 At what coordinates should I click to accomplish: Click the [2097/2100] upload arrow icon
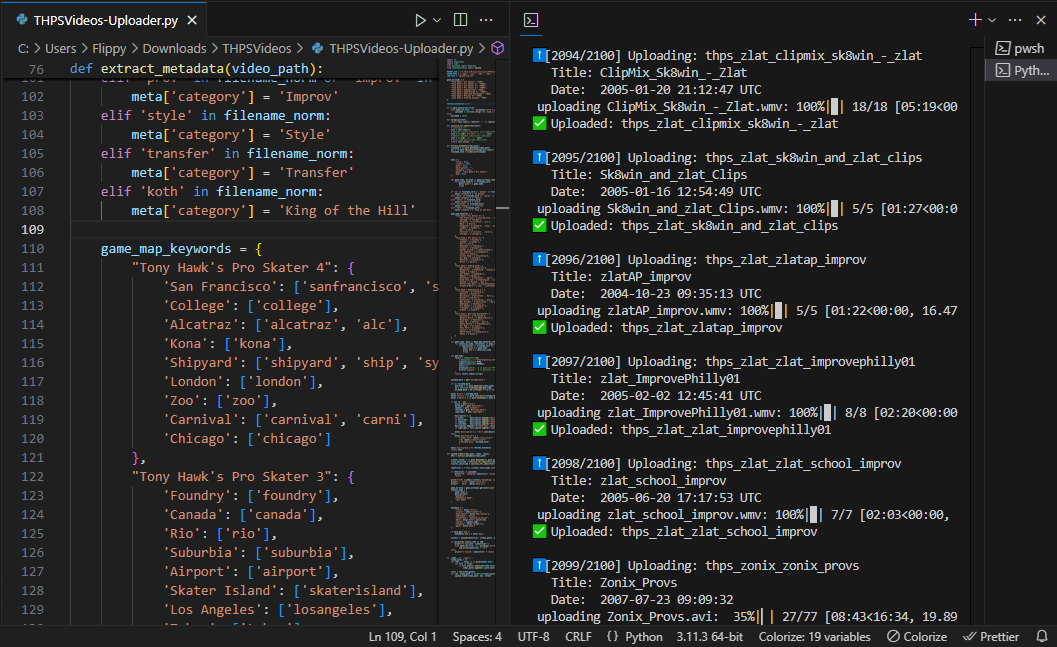[x=539, y=361]
